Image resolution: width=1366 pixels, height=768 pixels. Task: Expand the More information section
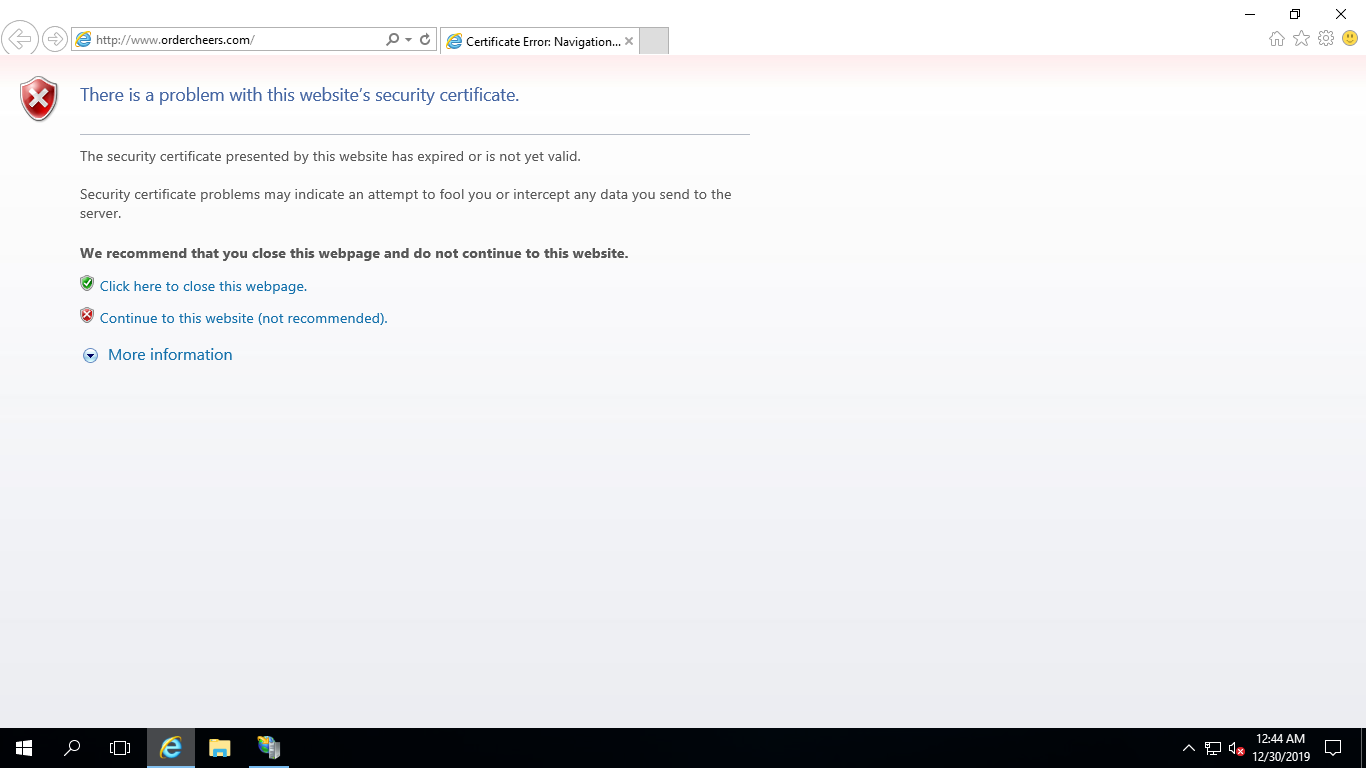169,355
